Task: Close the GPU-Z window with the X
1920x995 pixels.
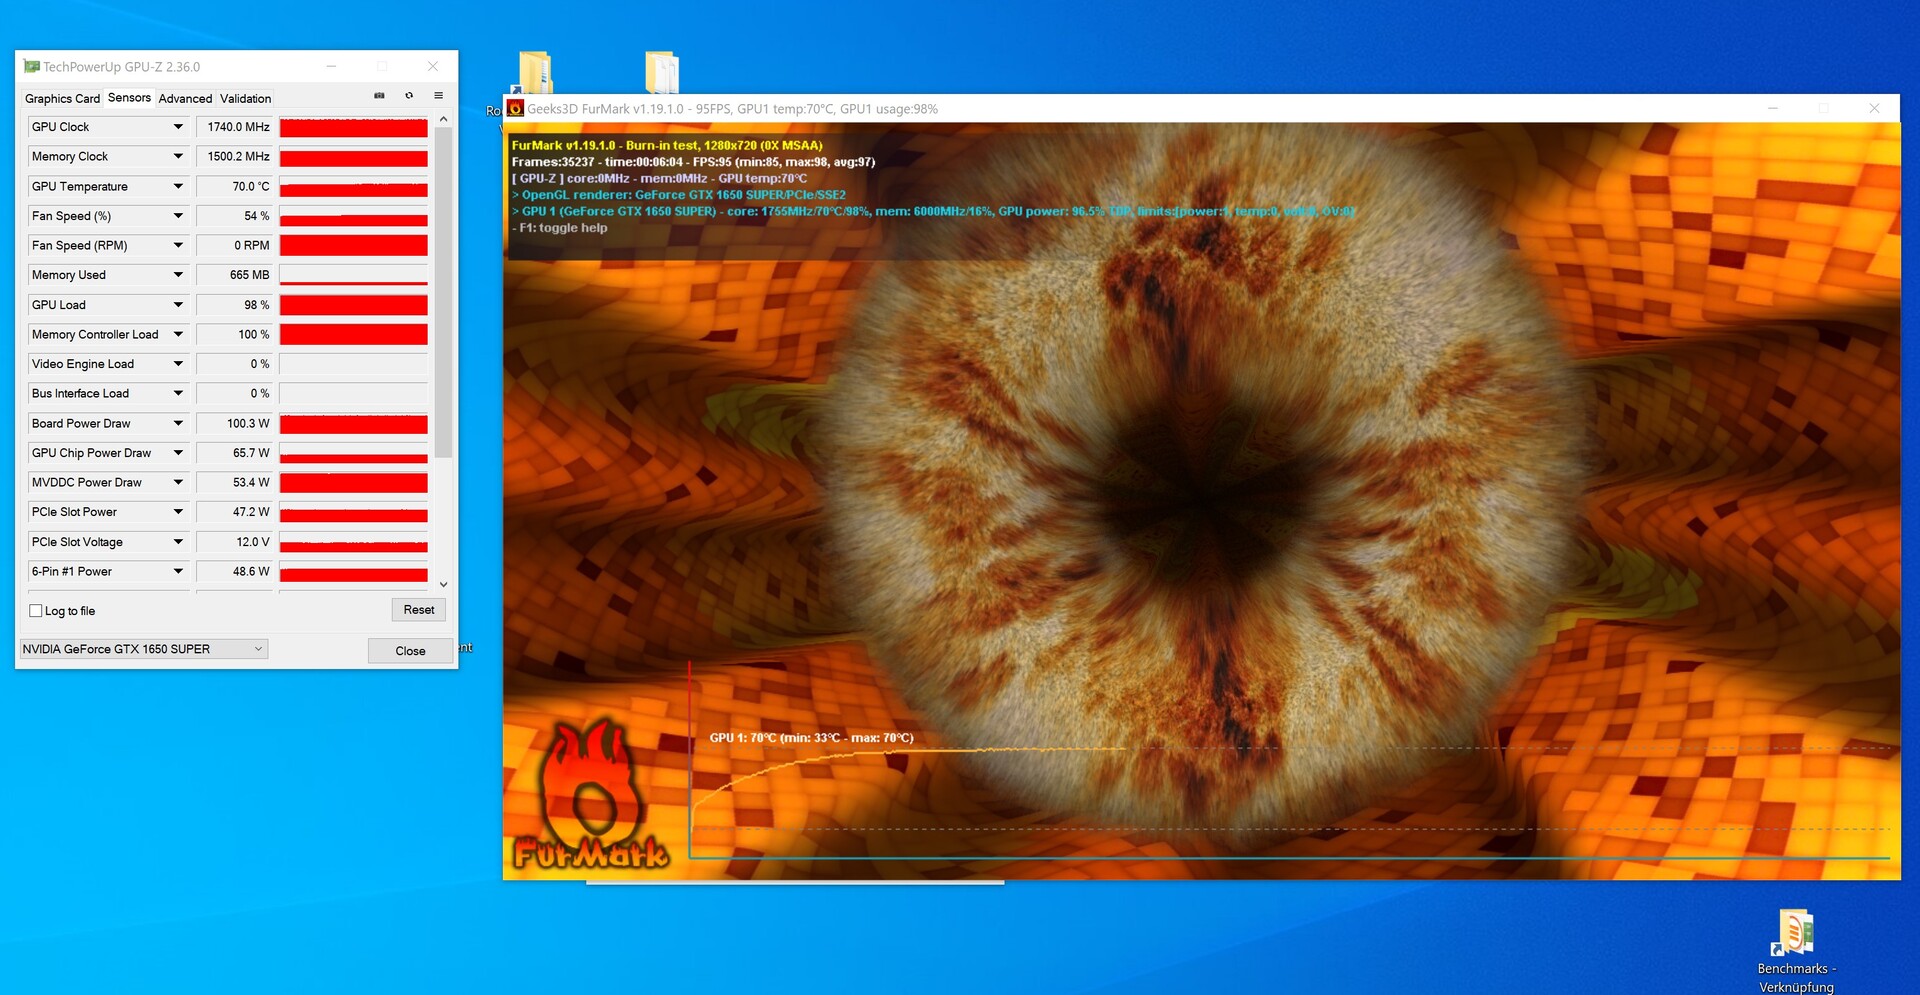Action: (433, 66)
